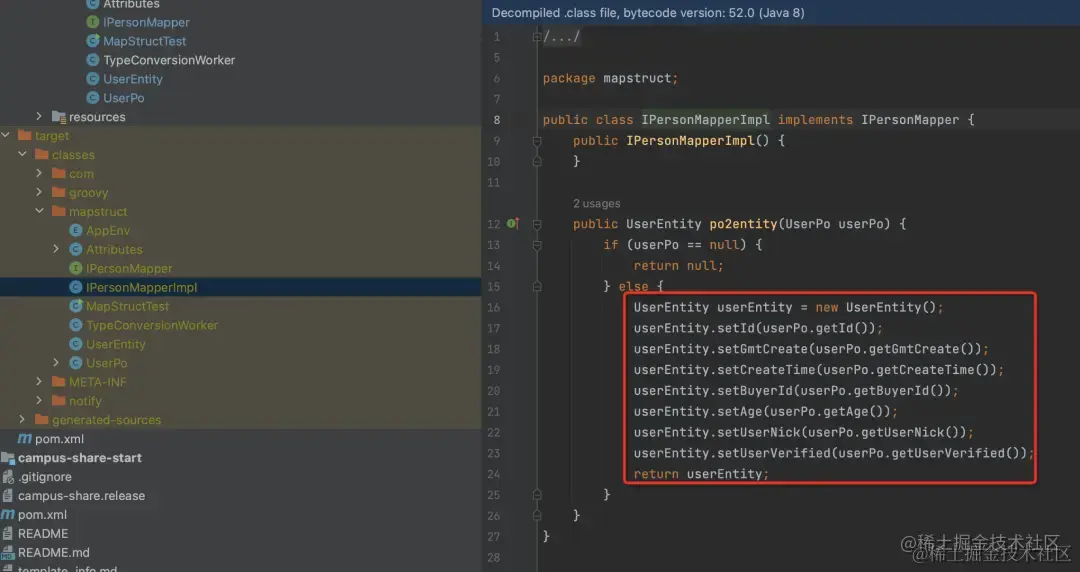Click the setUserVerified call on line 23
Viewport: 1080px width, 572px height.
point(774,453)
